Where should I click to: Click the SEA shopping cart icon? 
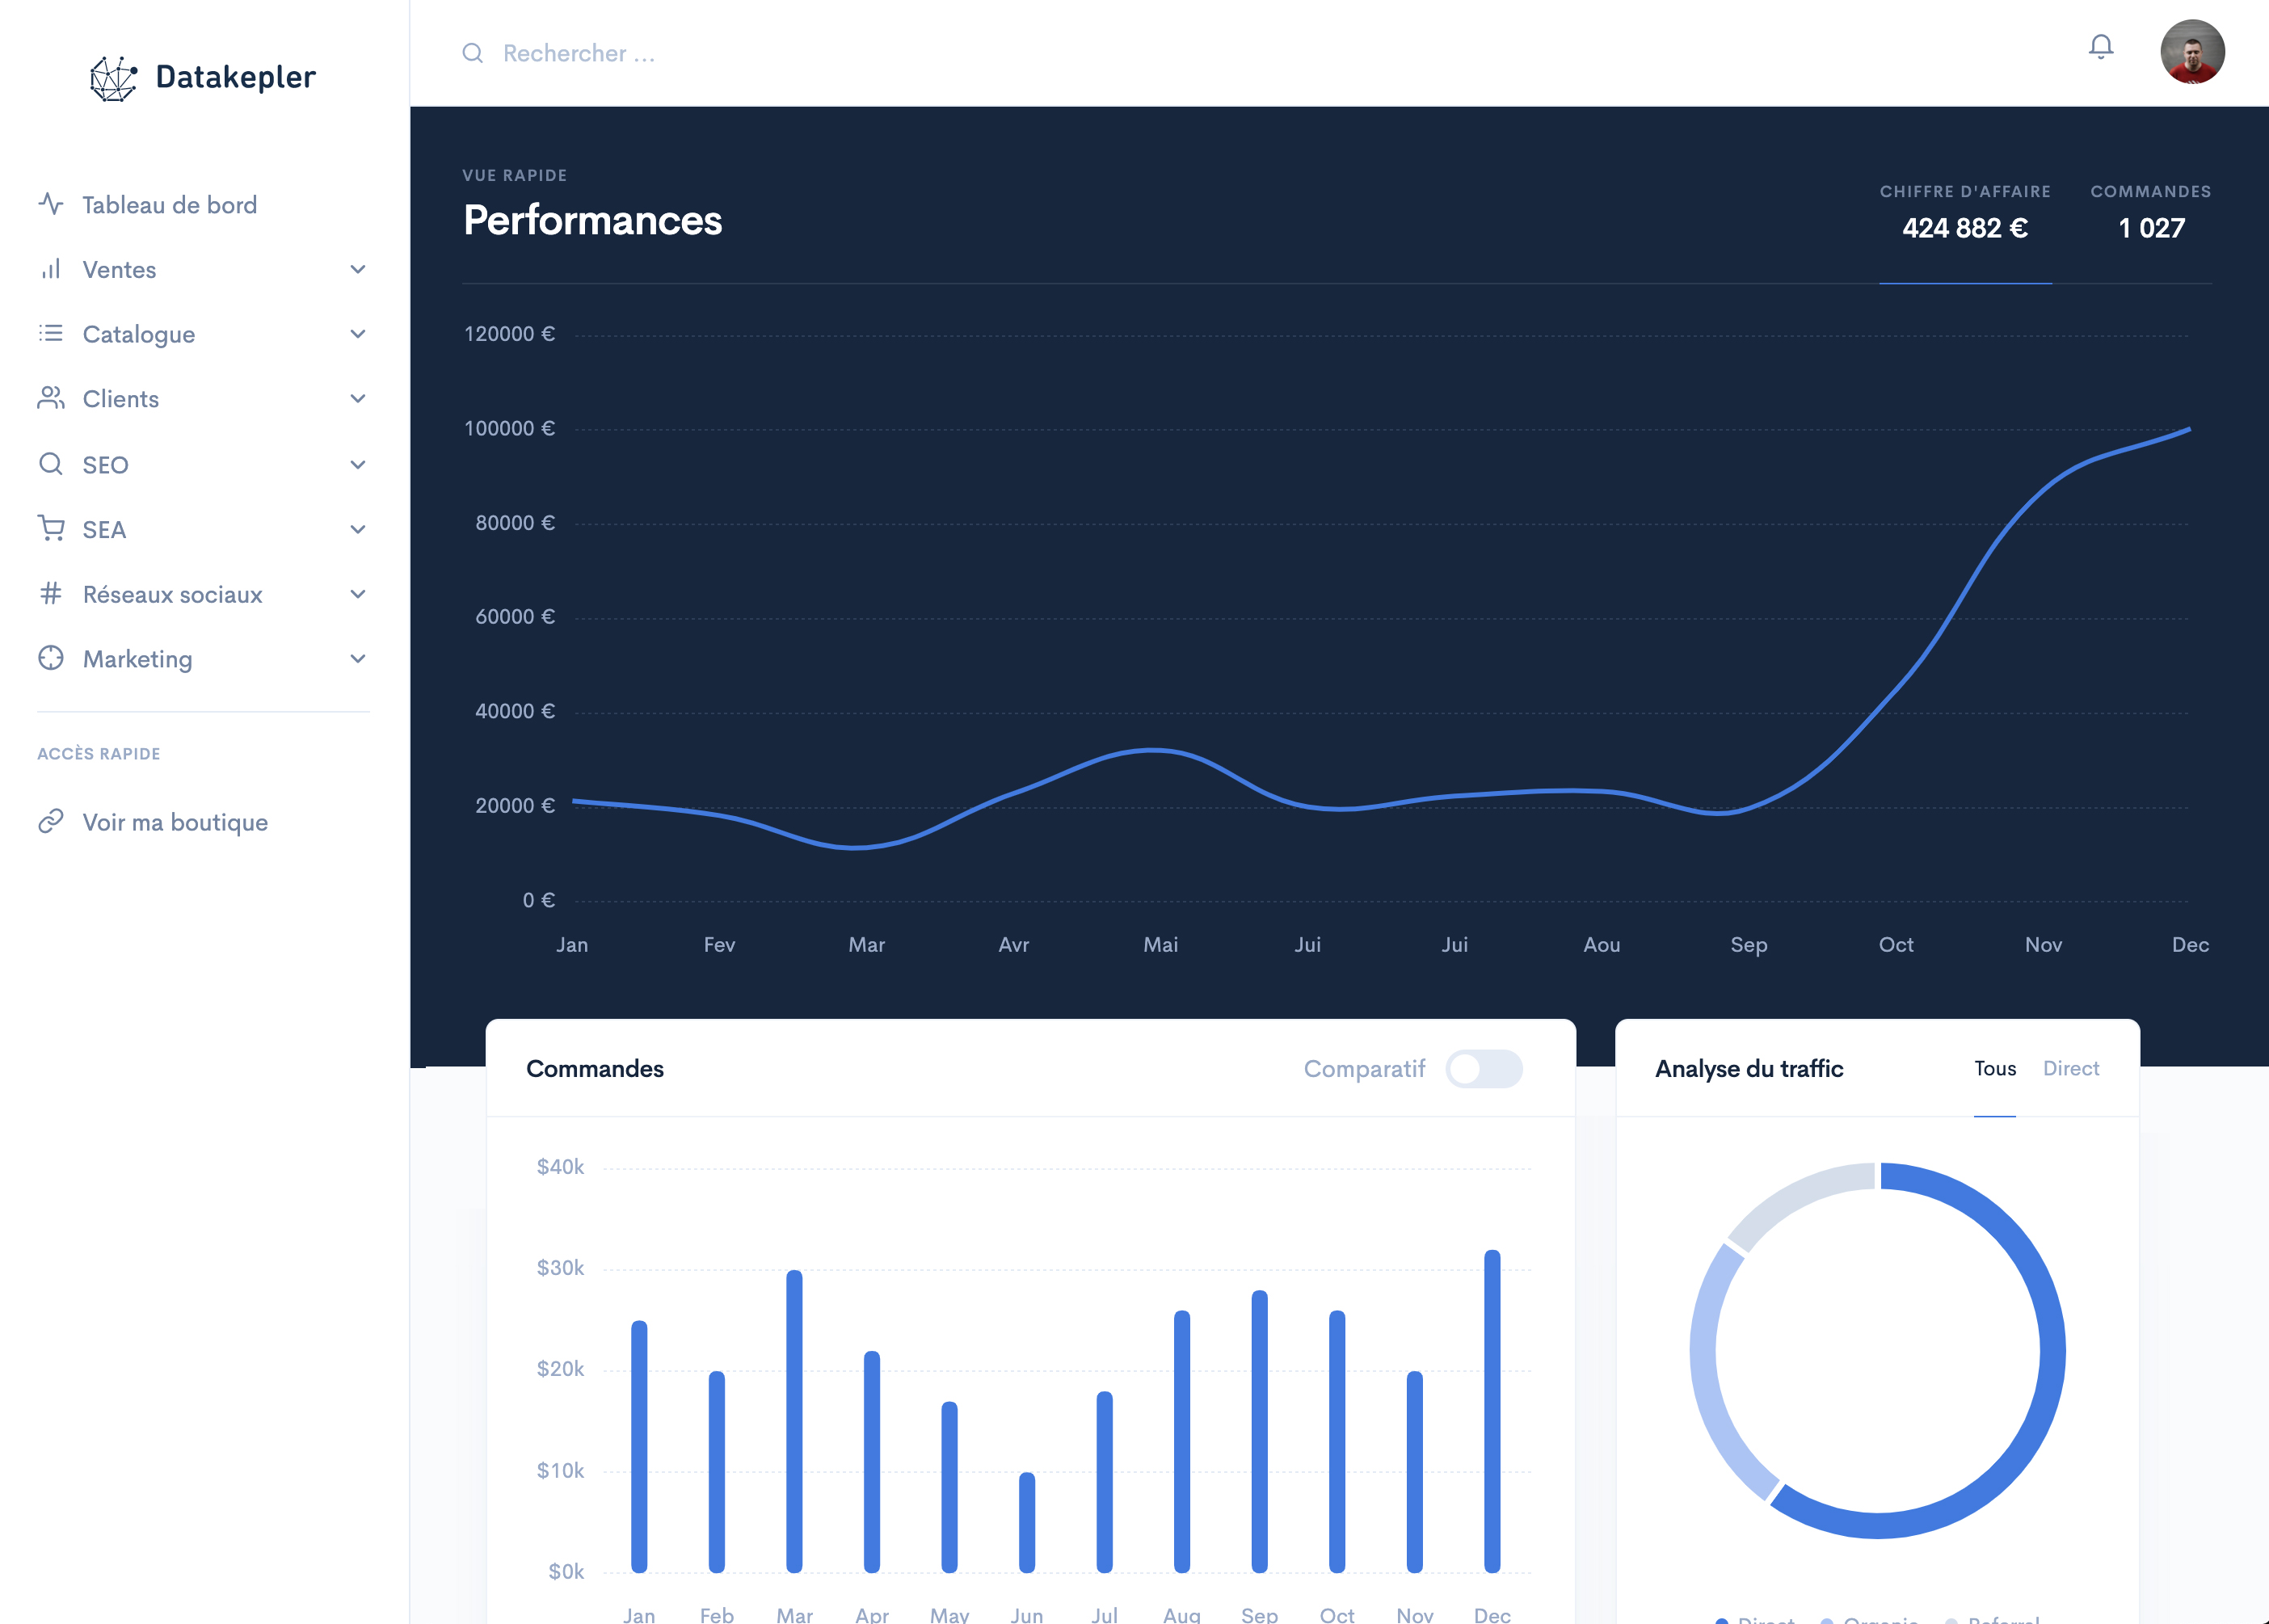coord(51,528)
